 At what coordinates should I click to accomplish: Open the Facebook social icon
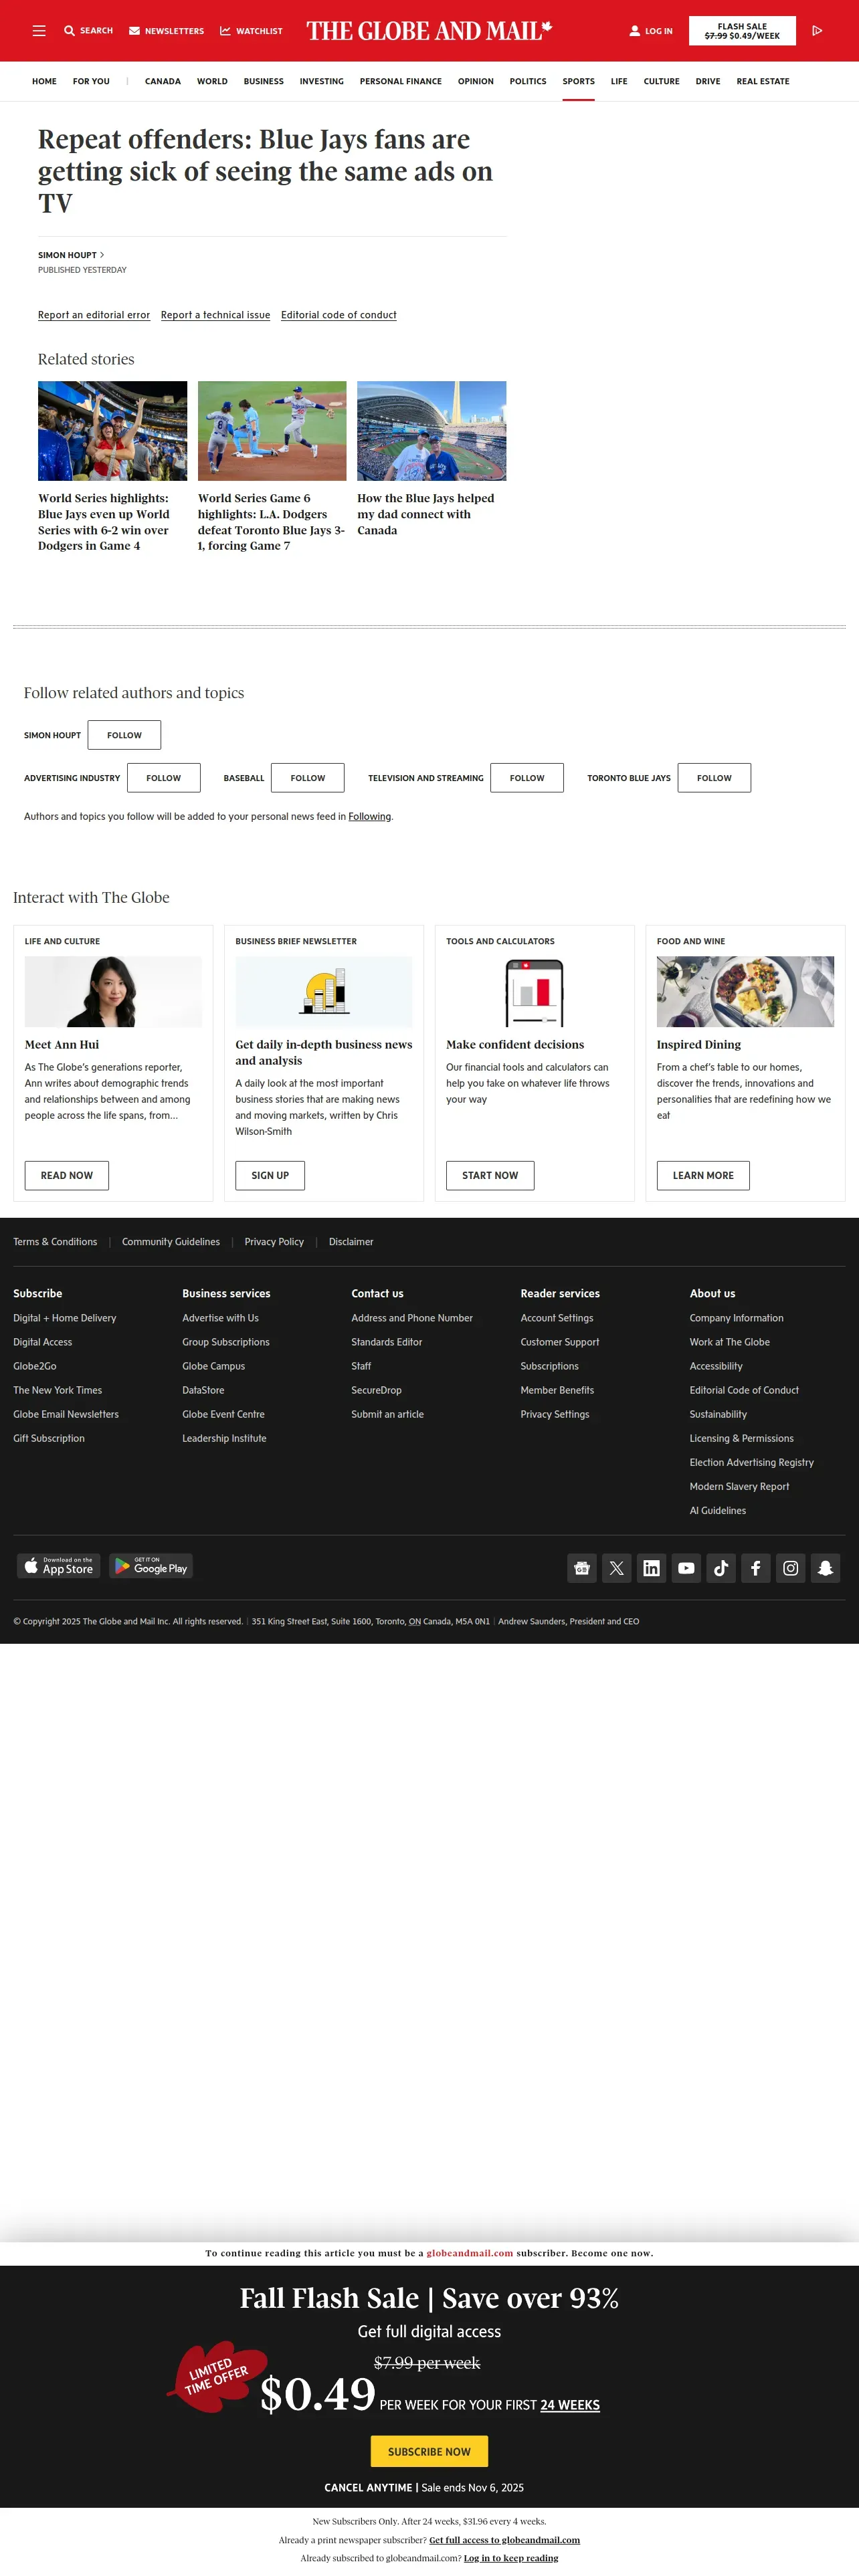point(756,1568)
